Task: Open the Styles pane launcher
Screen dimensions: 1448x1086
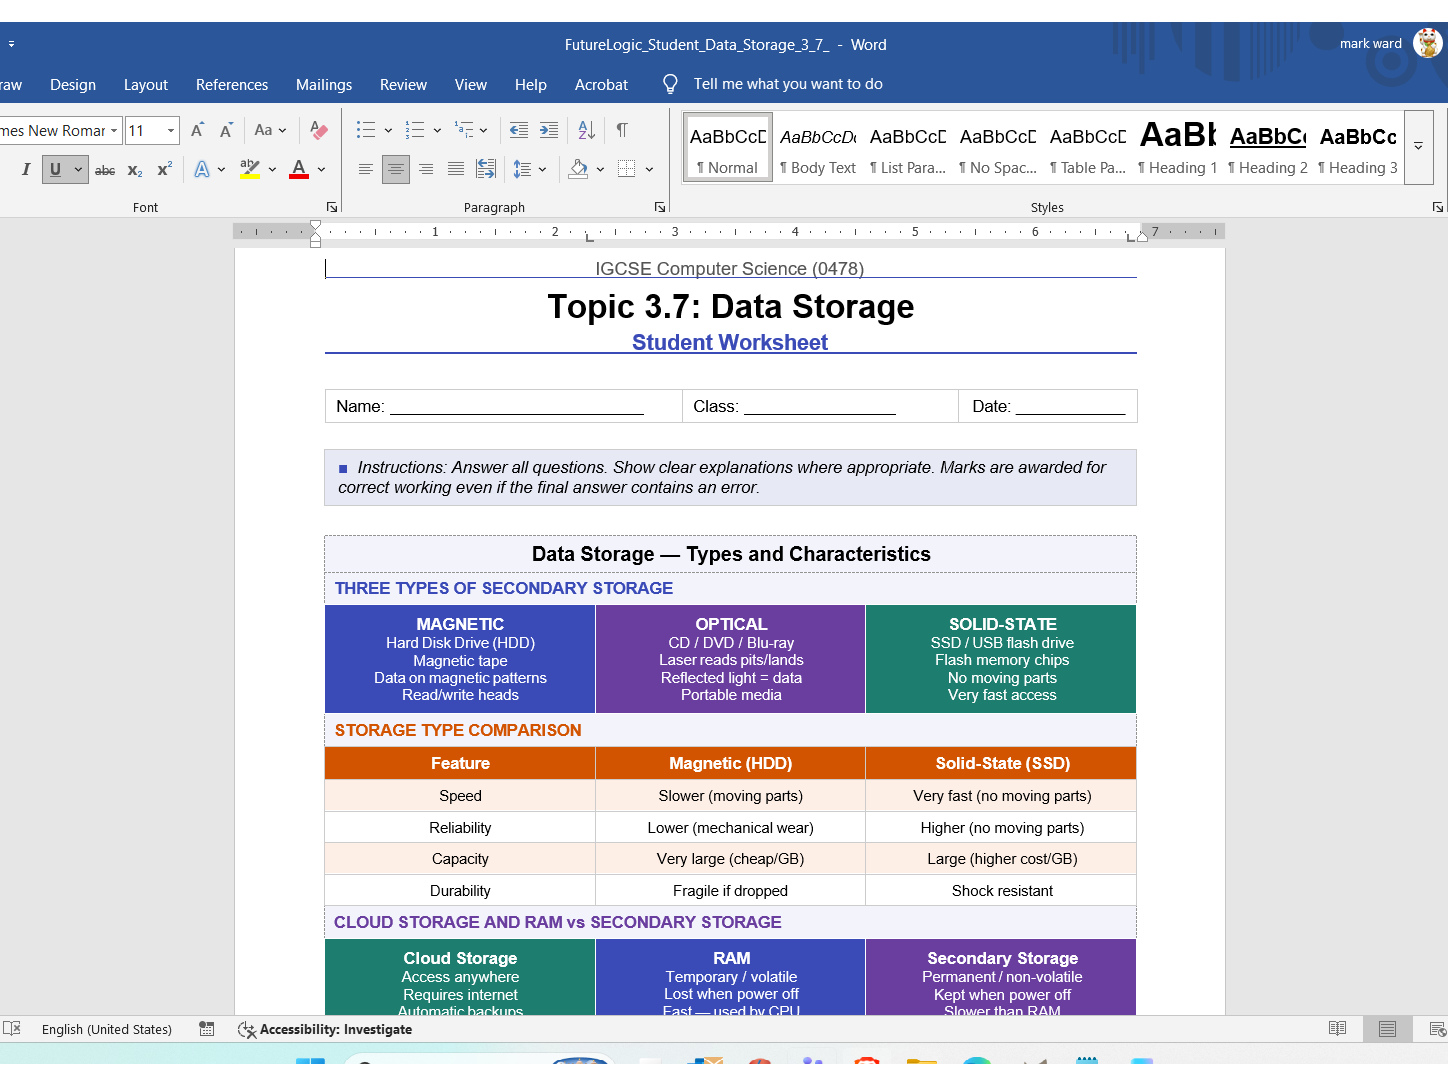Action: [x=1438, y=207]
